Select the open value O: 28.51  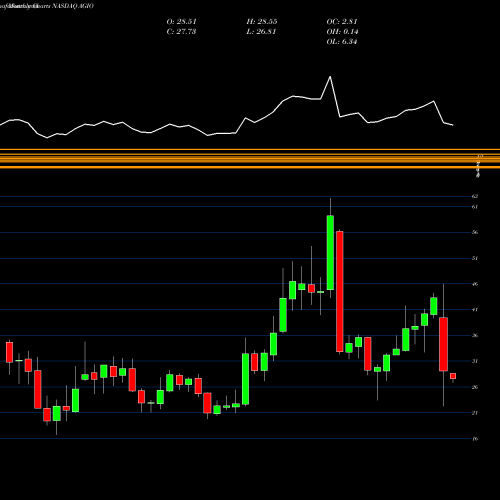pos(182,22)
